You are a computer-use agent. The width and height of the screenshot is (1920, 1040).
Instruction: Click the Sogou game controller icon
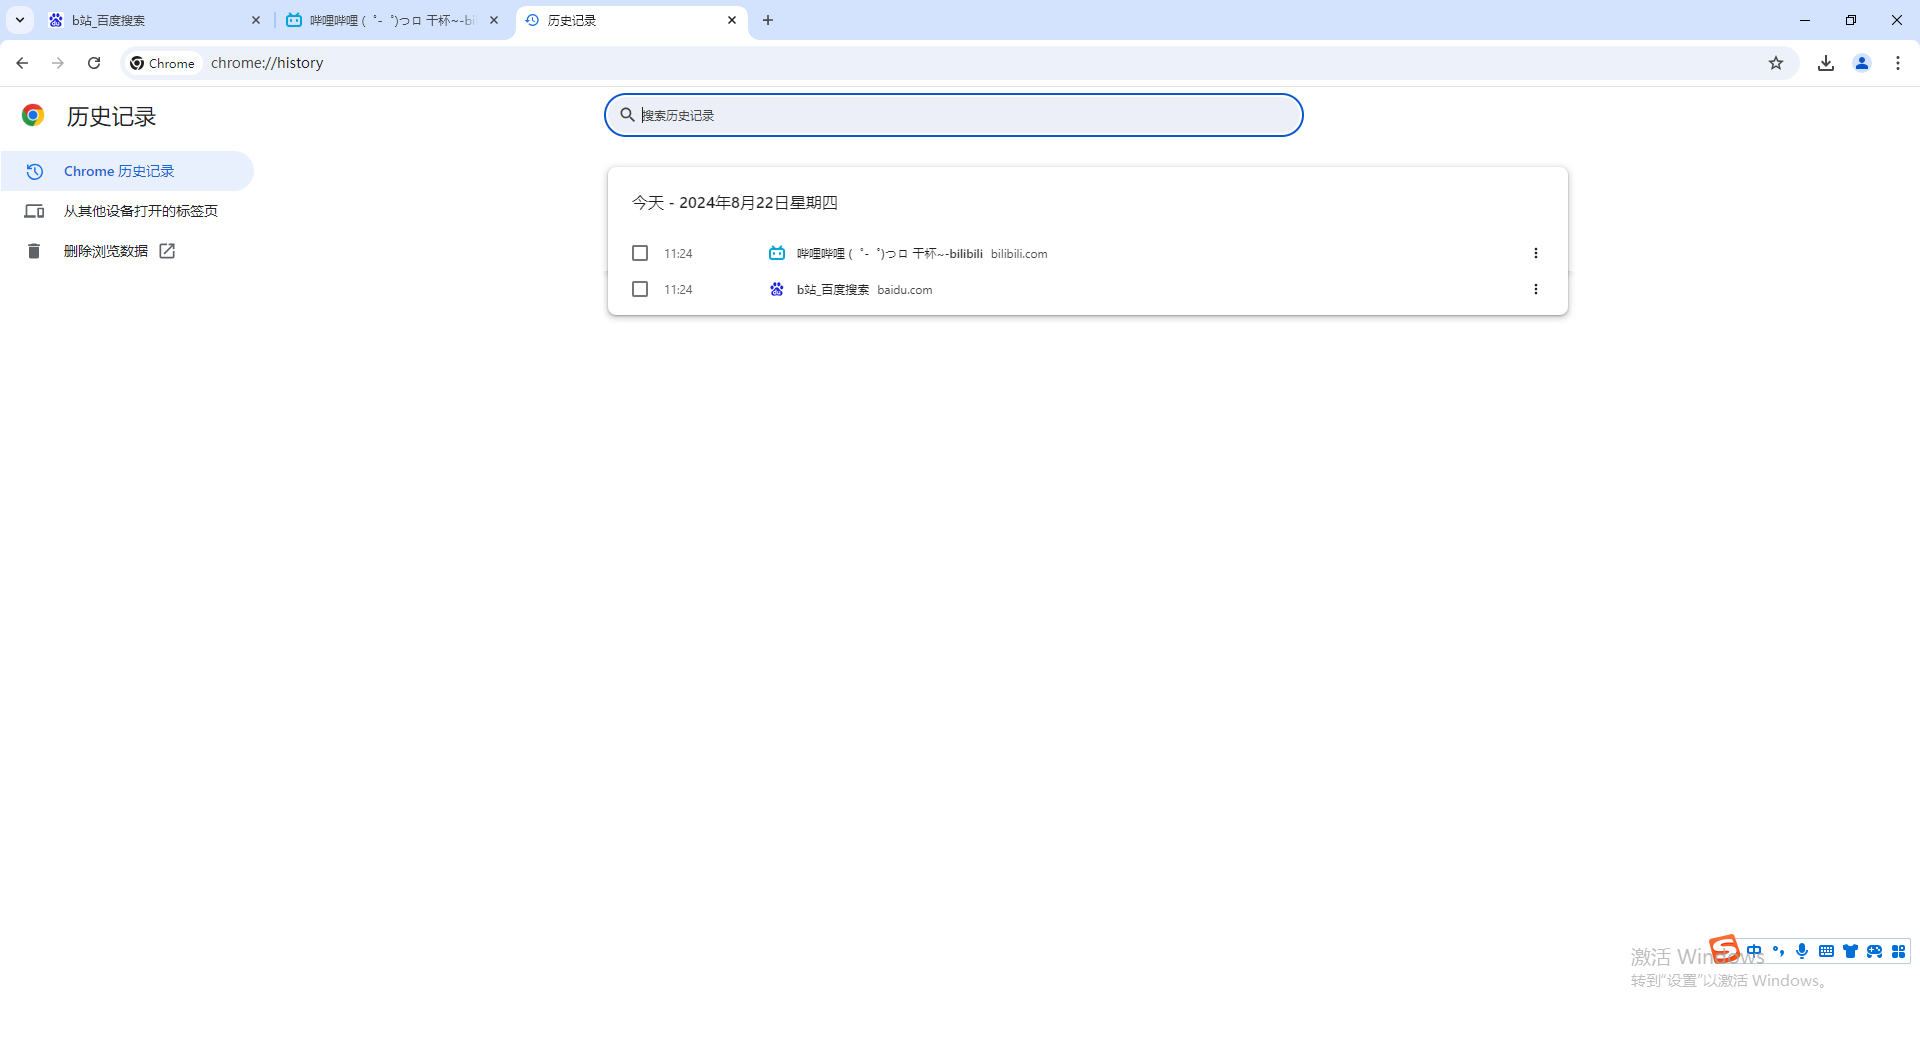pos(1874,951)
